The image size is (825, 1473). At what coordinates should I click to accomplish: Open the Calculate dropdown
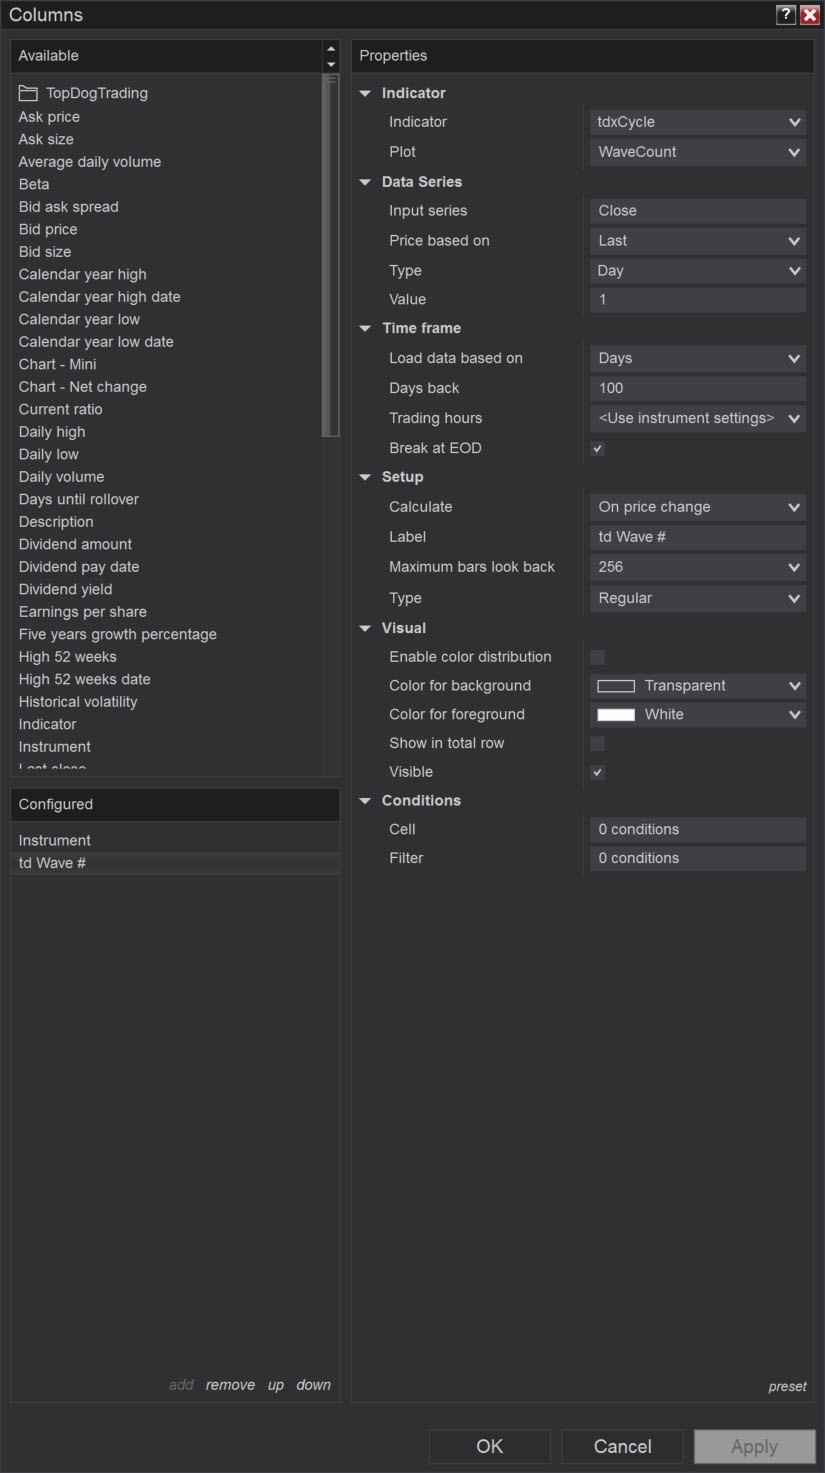point(697,507)
